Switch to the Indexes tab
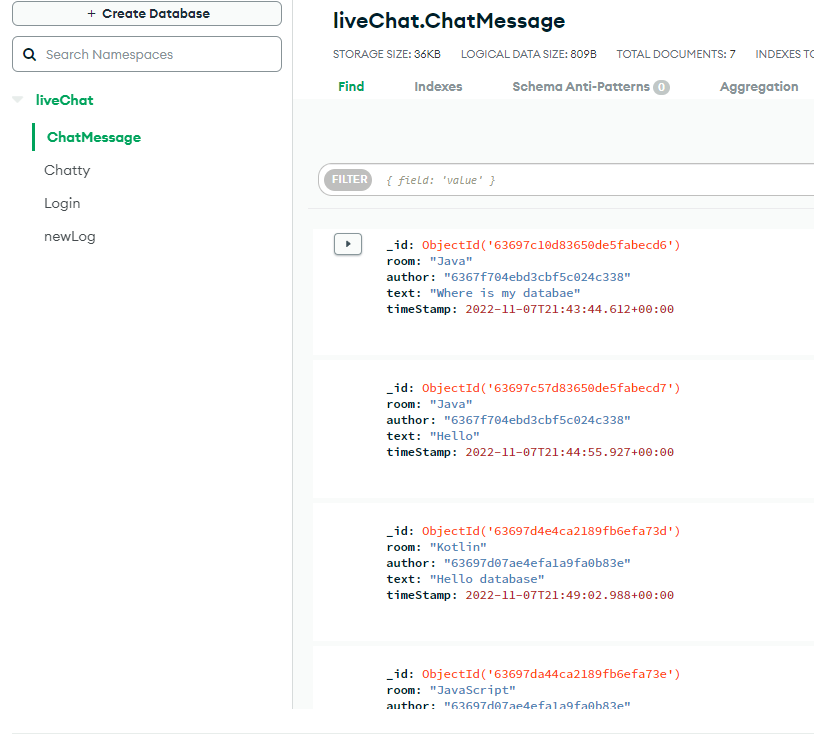814x739 pixels. (438, 87)
